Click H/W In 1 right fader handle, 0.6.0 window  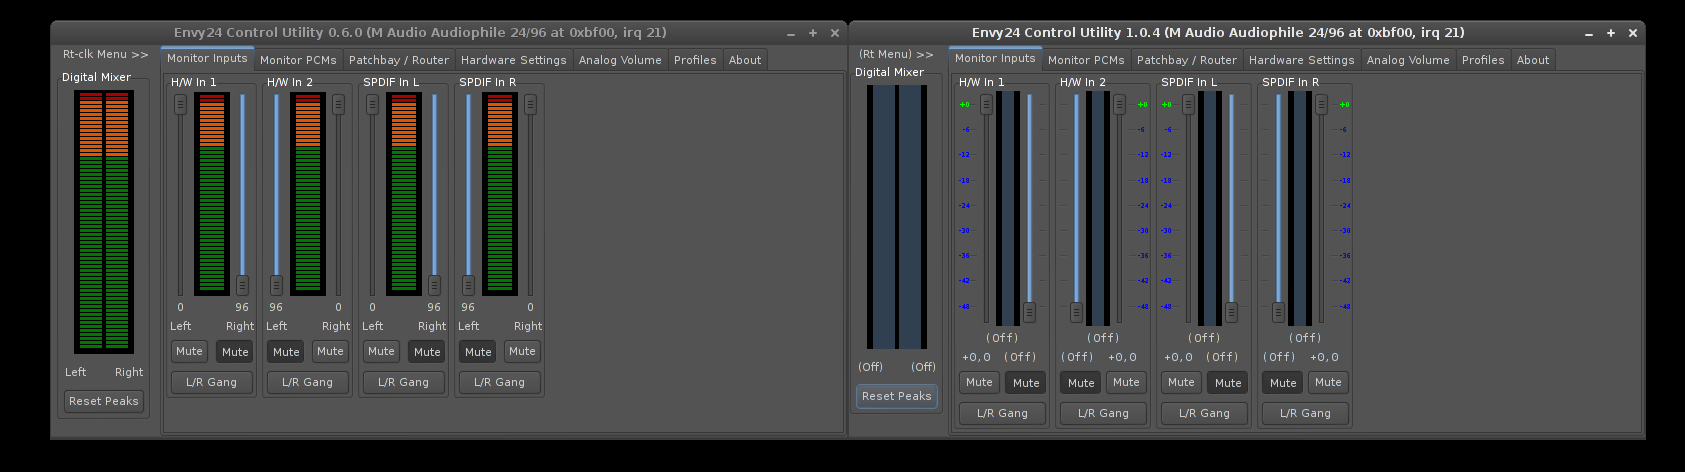[242, 285]
